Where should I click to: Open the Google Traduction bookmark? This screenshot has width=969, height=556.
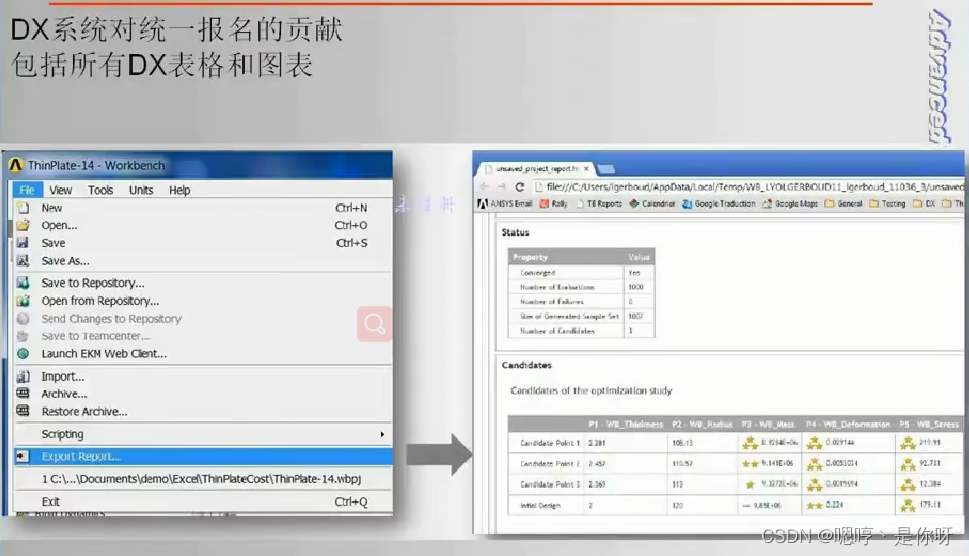pos(719,203)
